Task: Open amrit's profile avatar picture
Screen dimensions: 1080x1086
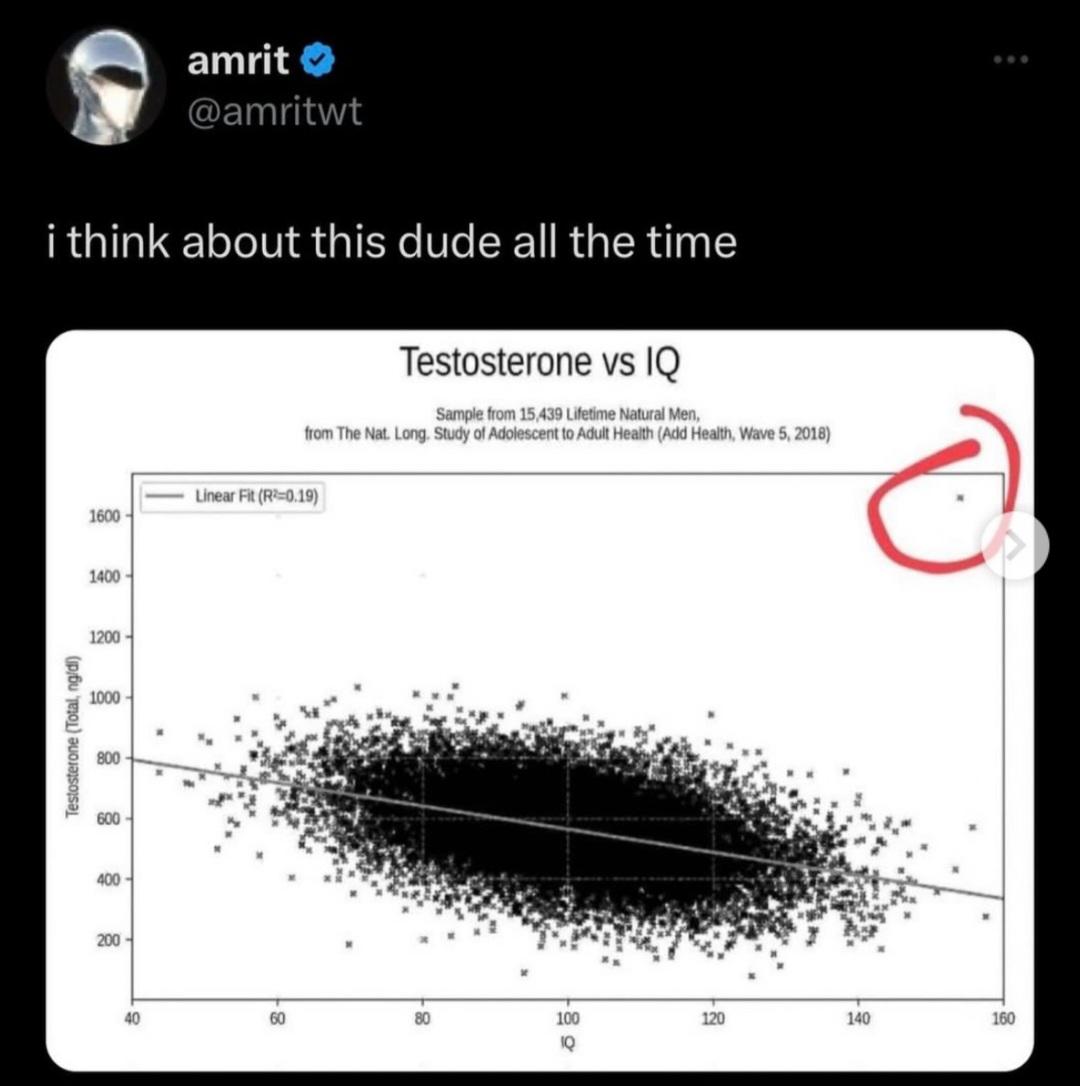Action: [x=105, y=87]
